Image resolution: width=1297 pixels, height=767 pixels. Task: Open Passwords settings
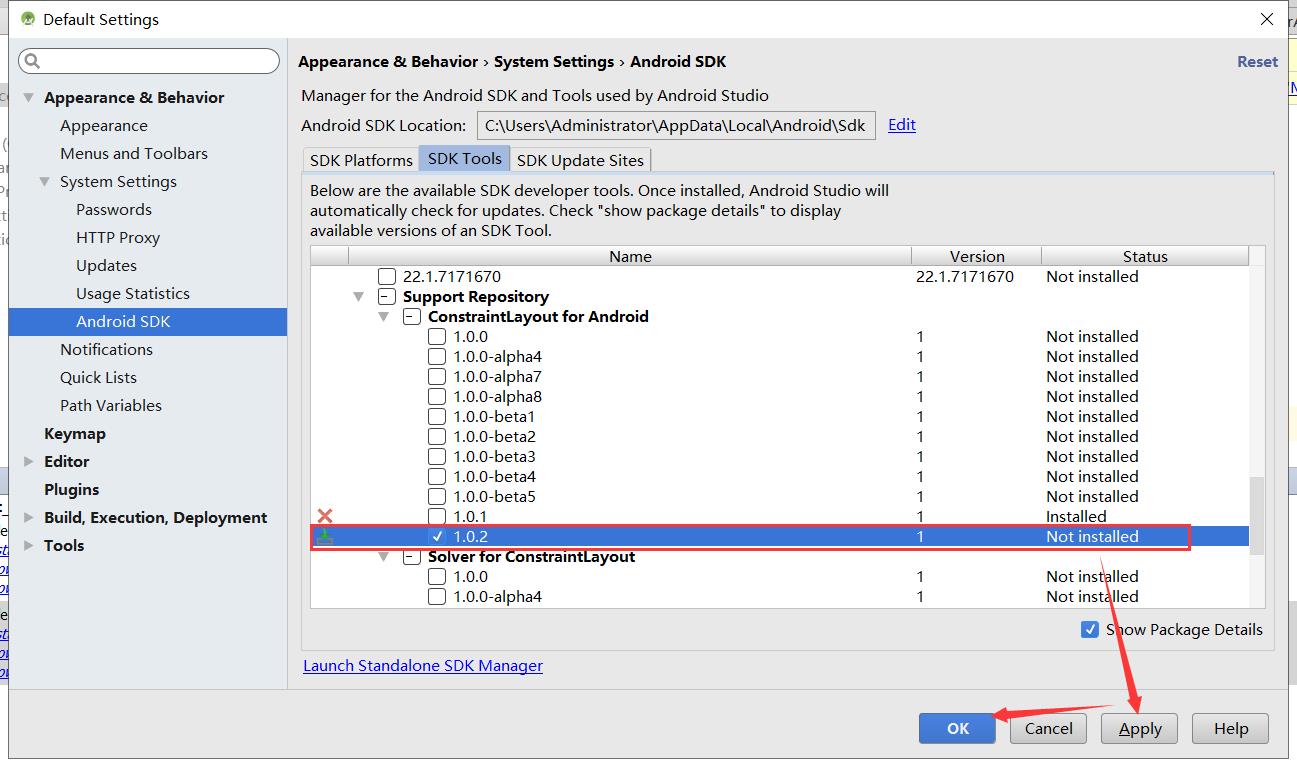point(114,210)
